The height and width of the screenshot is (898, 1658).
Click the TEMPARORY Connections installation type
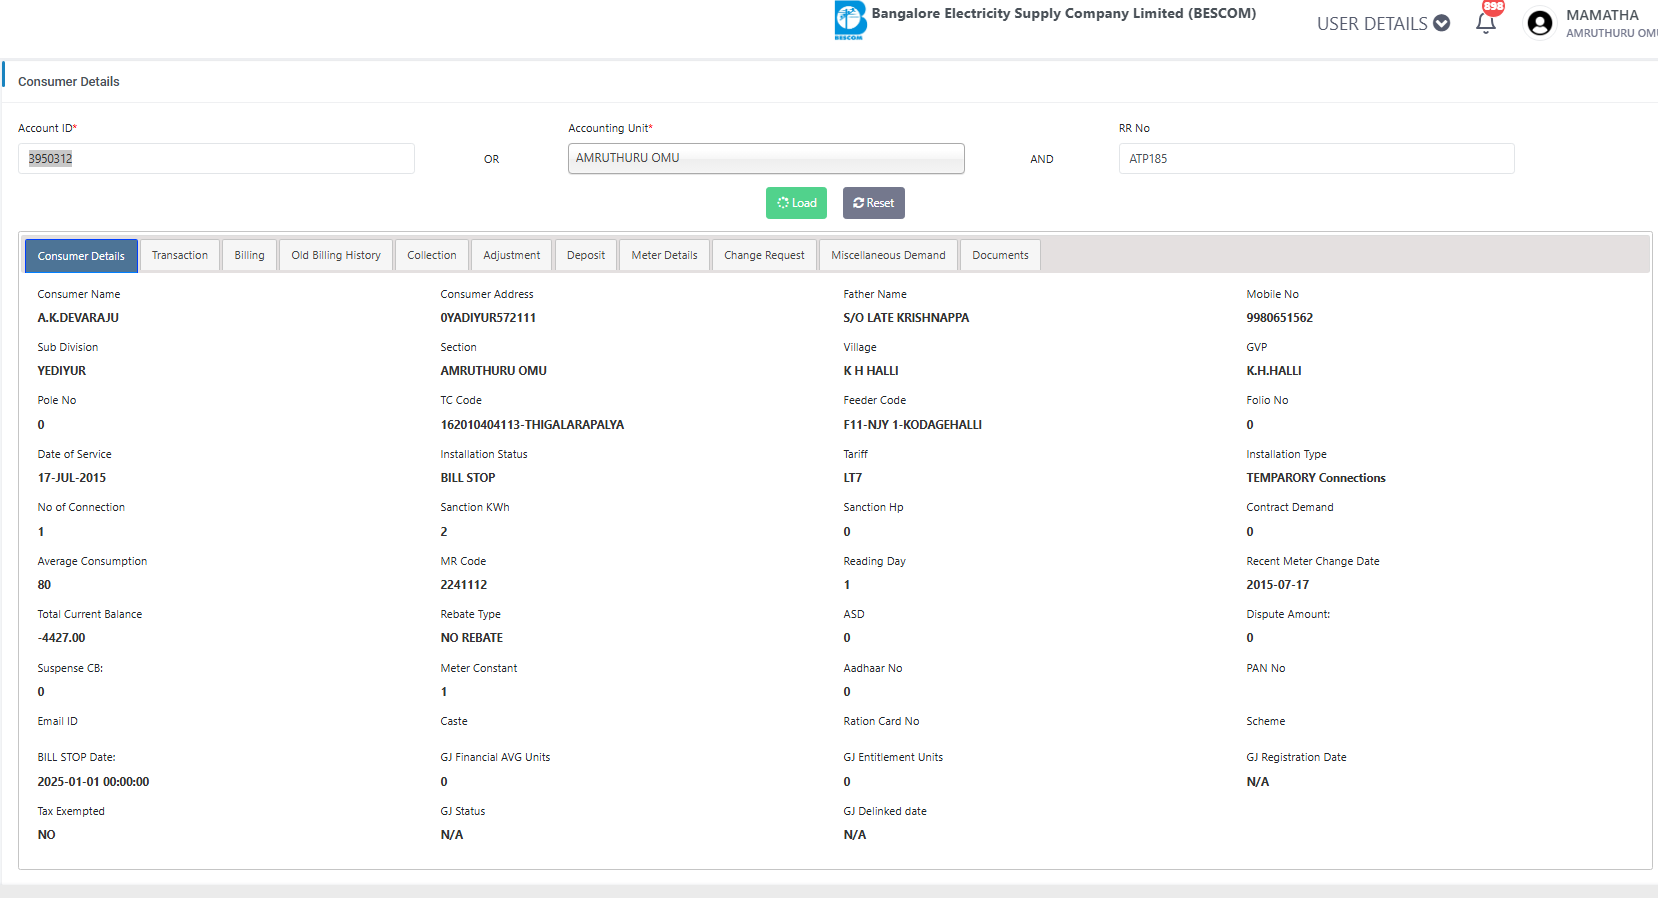1316,478
